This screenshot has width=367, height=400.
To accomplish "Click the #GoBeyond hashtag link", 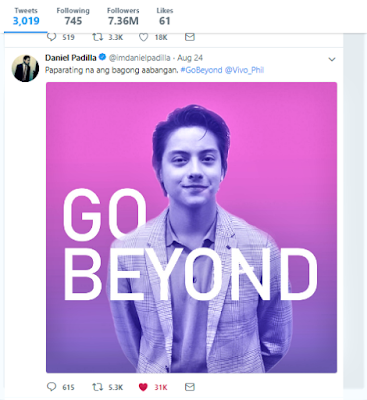I will point(201,70).
